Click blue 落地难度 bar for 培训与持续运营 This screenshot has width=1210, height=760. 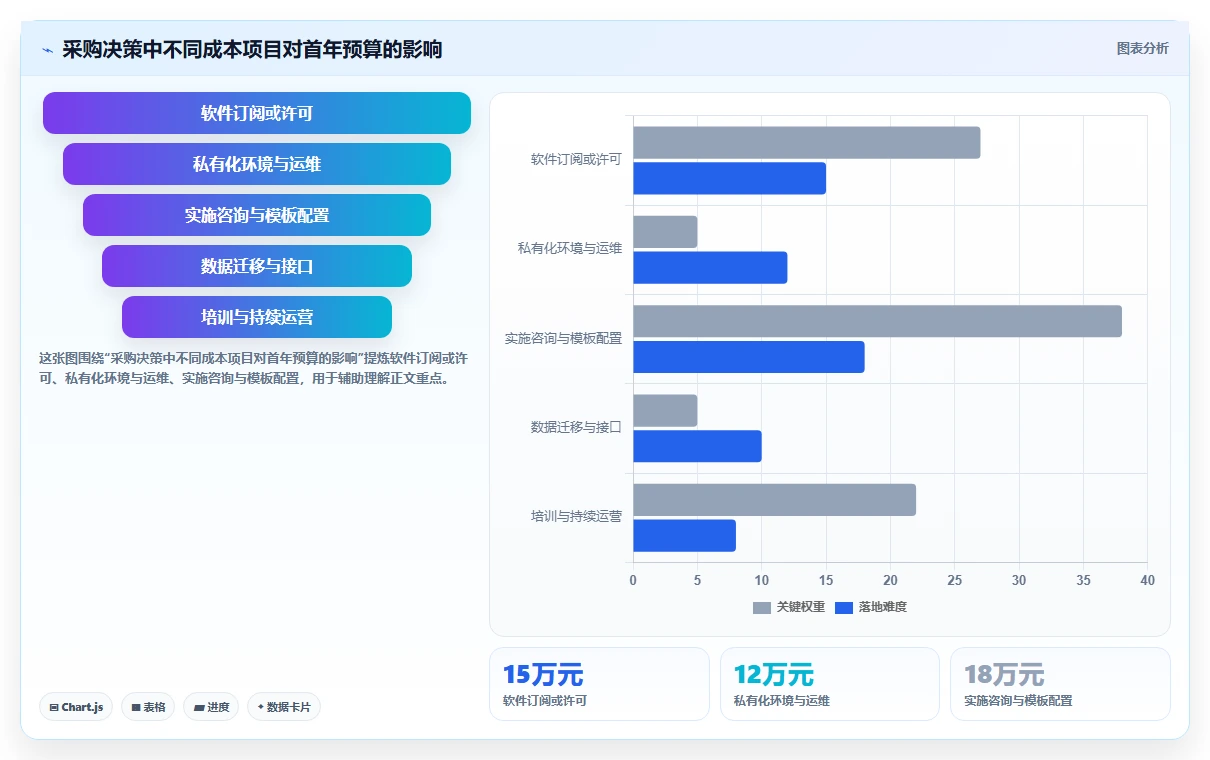(x=684, y=536)
